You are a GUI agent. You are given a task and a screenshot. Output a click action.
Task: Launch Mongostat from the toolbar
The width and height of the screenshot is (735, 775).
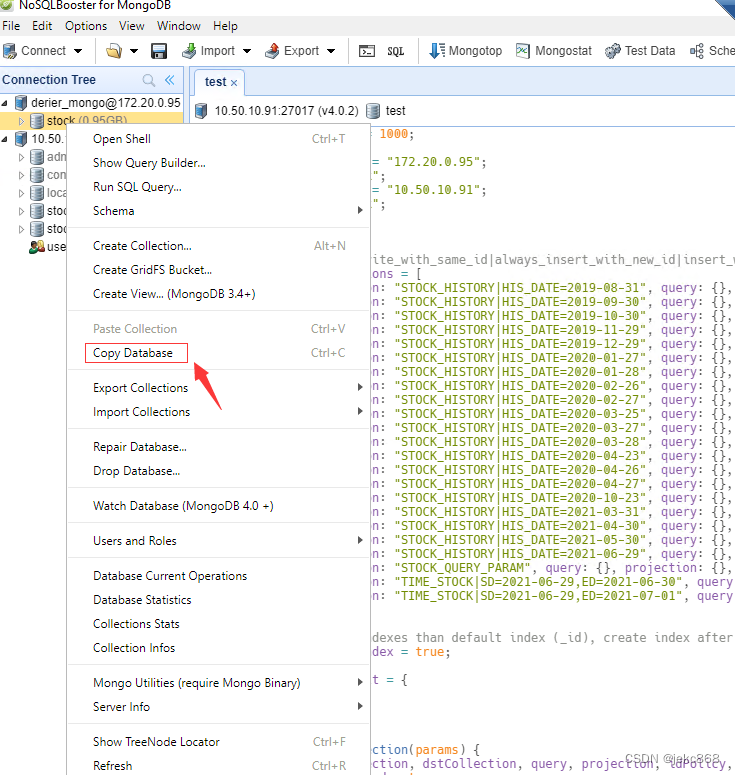[x=554, y=51]
